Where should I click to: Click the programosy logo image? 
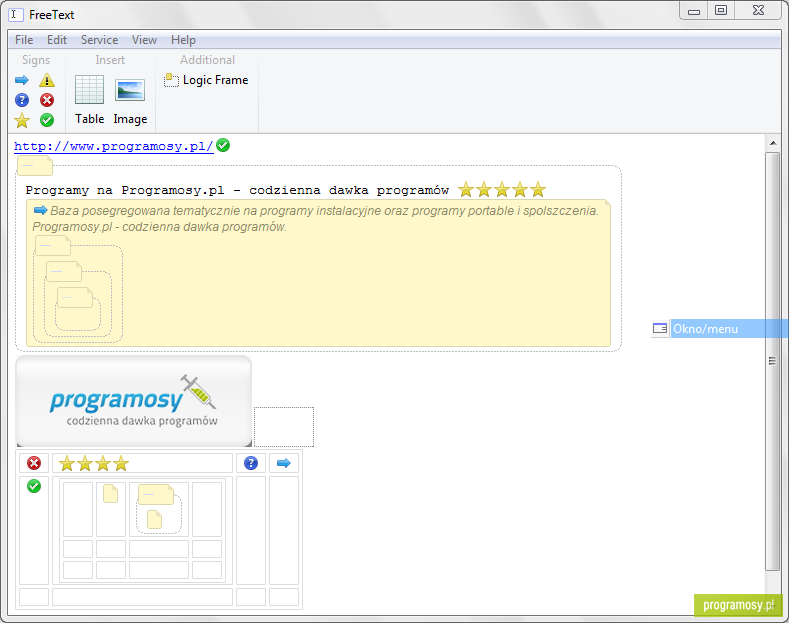tap(134, 401)
